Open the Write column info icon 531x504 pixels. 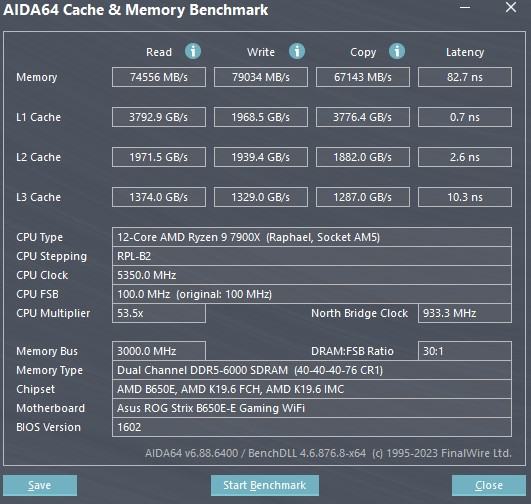coord(297,51)
